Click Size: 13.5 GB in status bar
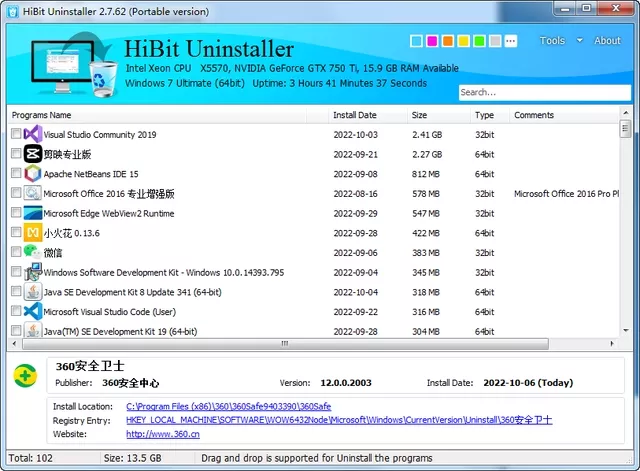 click(132, 458)
